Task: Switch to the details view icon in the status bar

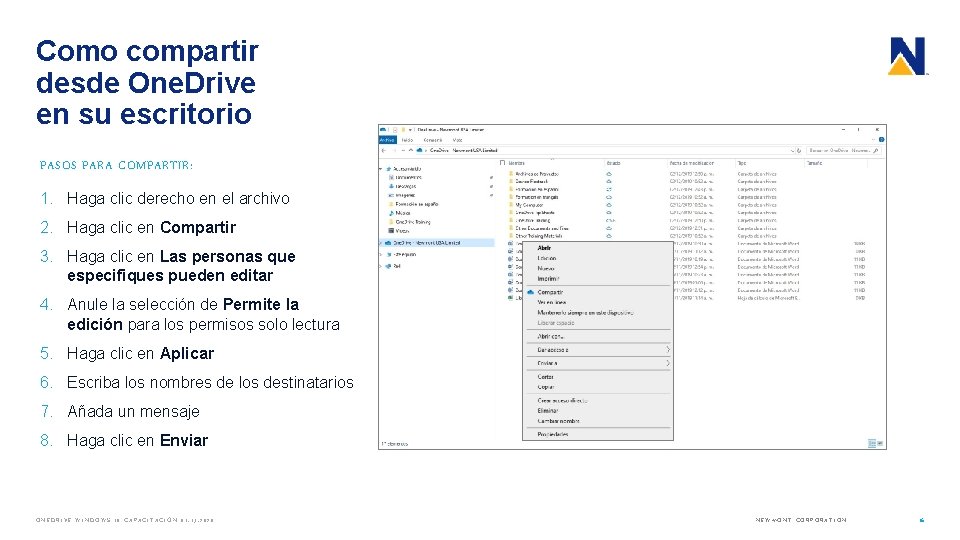Action: [872, 443]
